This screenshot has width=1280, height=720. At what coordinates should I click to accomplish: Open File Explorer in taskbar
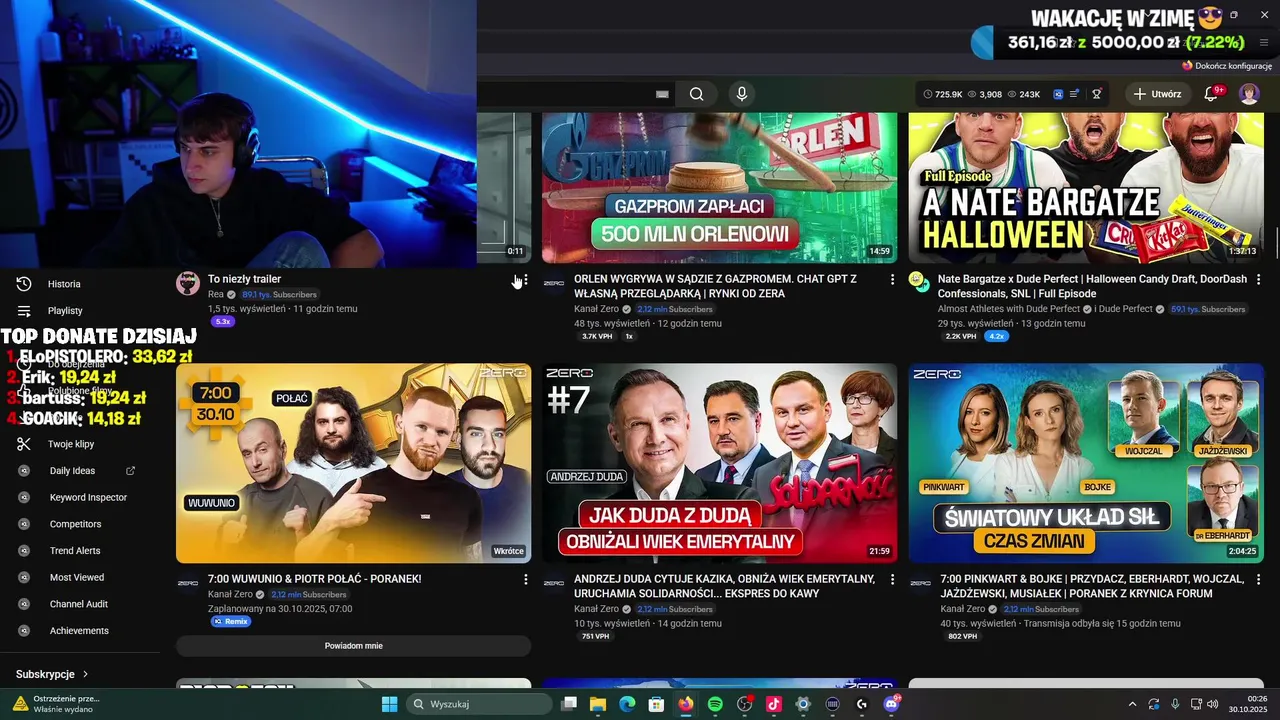tap(598, 704)
